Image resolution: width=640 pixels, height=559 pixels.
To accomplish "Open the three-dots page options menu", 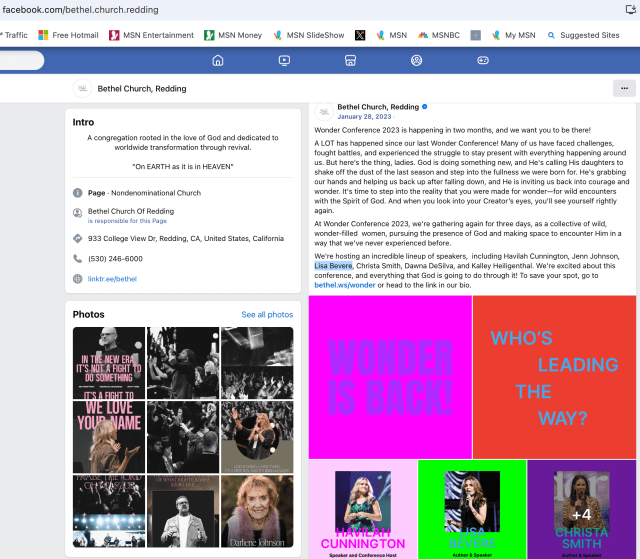I will point(624,88).
